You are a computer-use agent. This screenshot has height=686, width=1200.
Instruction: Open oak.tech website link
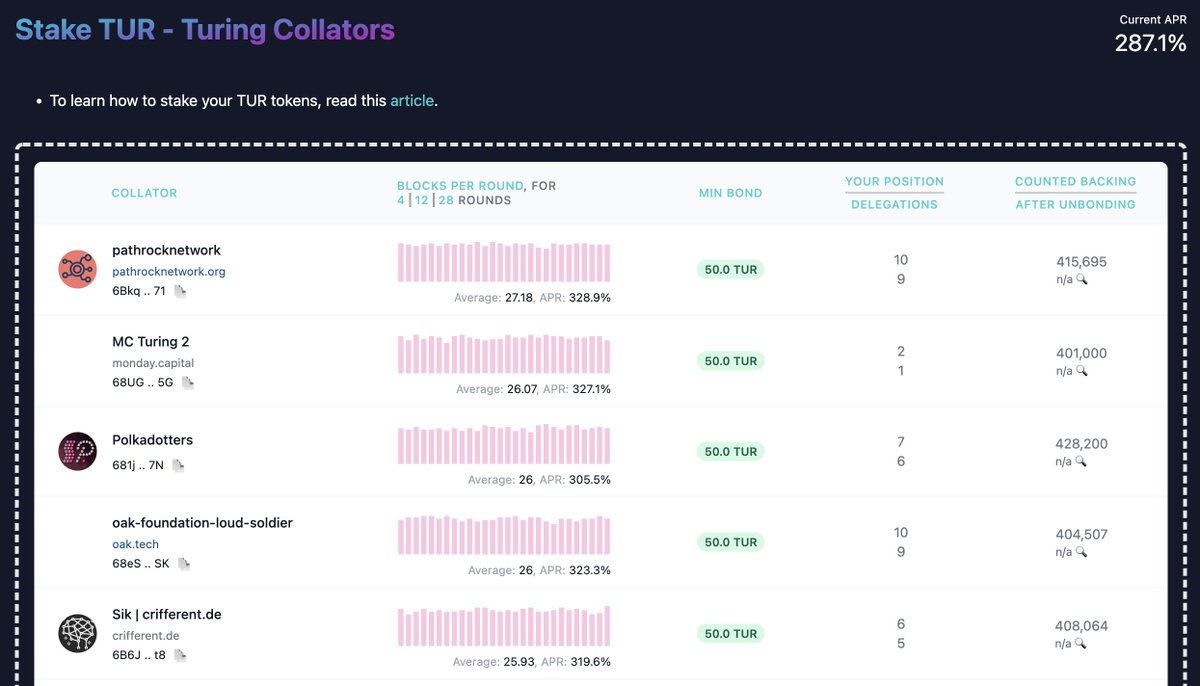coord(135,544)
